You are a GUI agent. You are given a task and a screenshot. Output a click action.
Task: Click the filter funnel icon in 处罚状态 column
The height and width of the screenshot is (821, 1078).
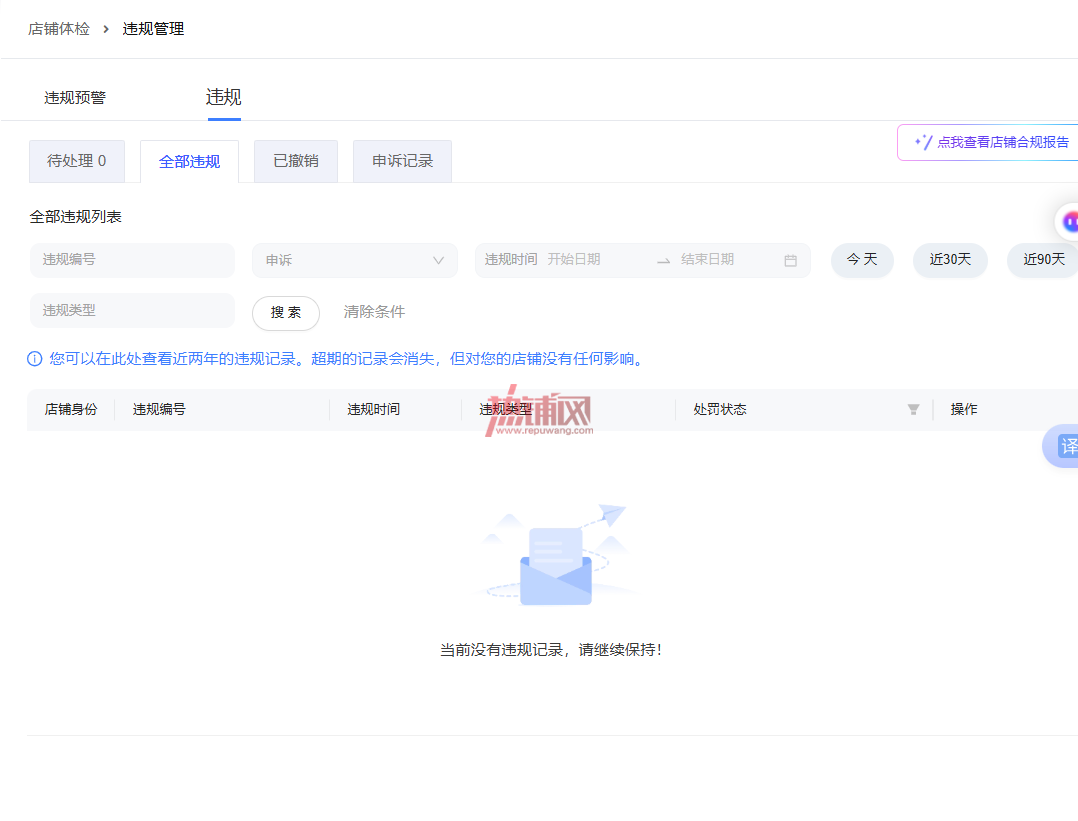[913, 410]
